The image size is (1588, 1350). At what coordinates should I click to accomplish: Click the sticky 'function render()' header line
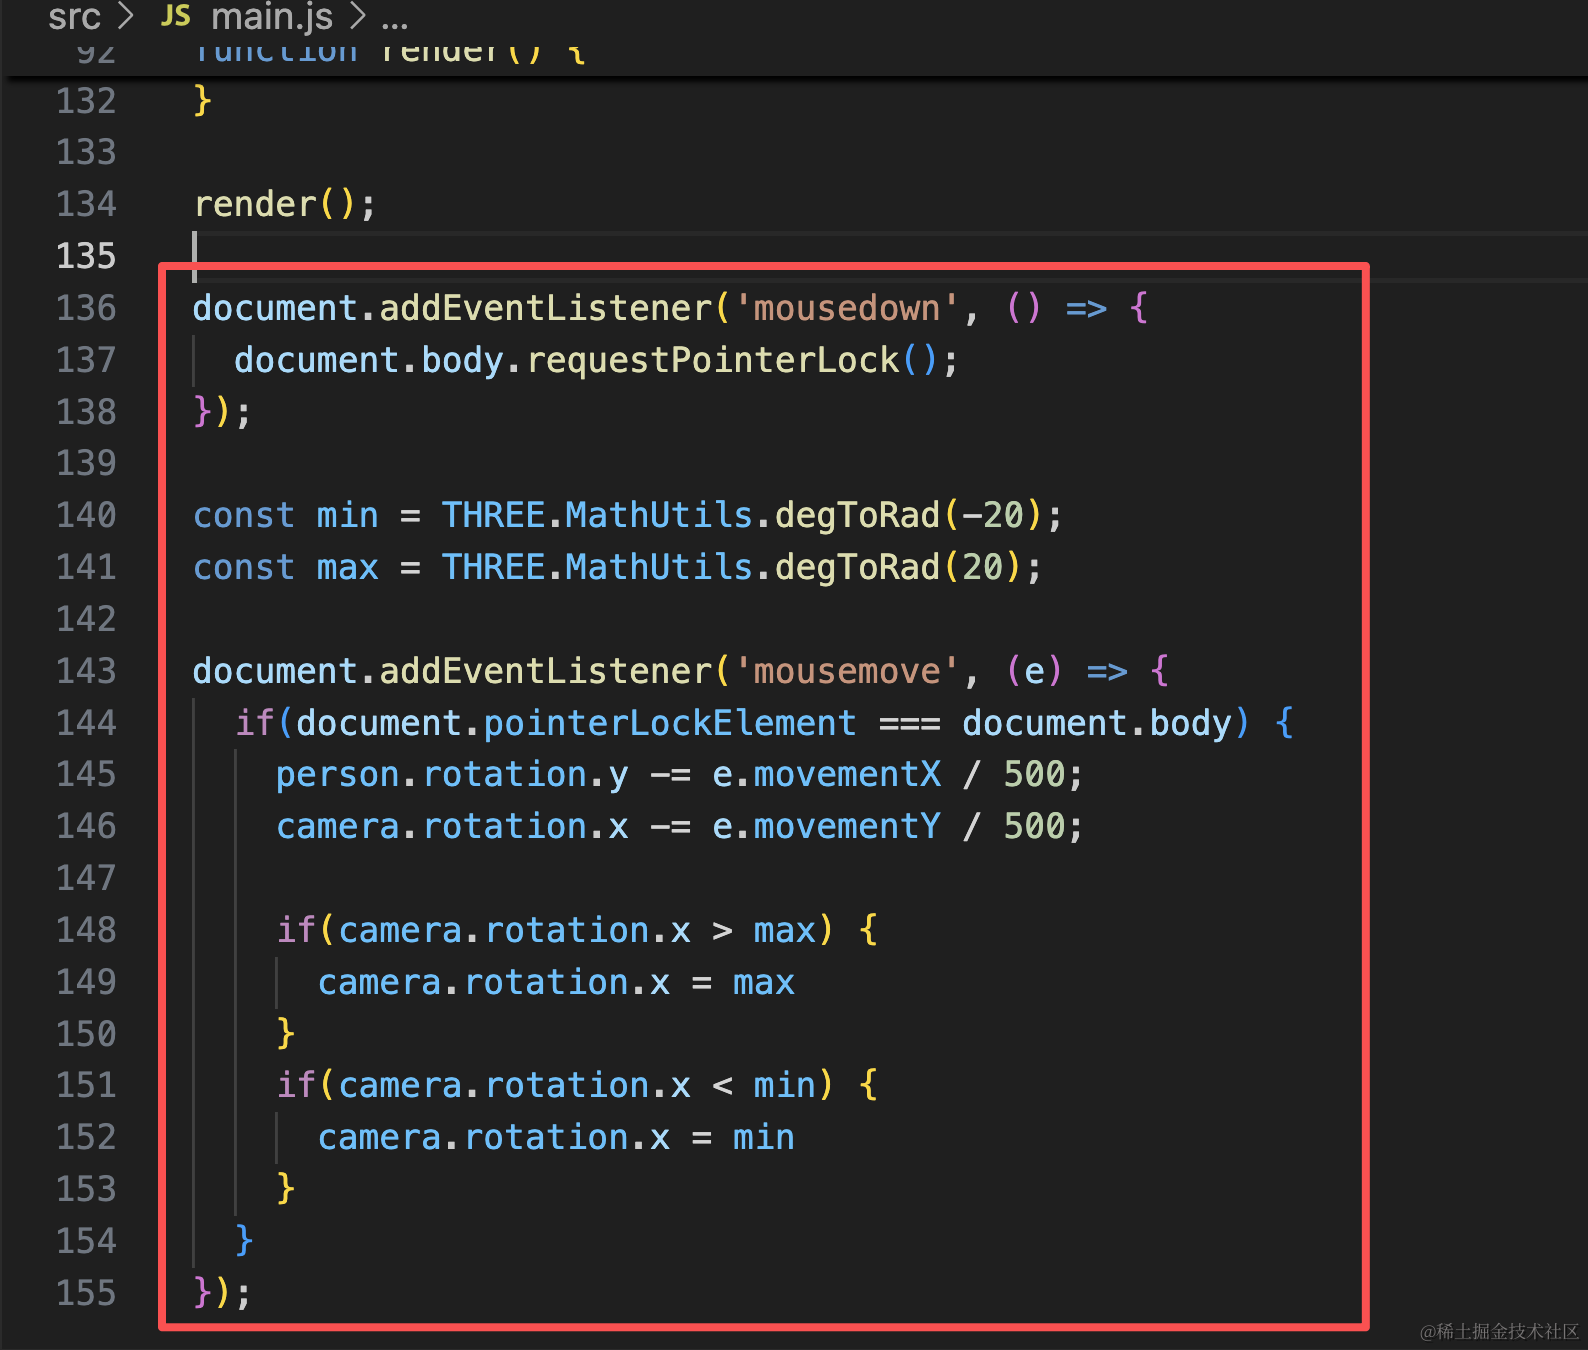click(390, 52)
